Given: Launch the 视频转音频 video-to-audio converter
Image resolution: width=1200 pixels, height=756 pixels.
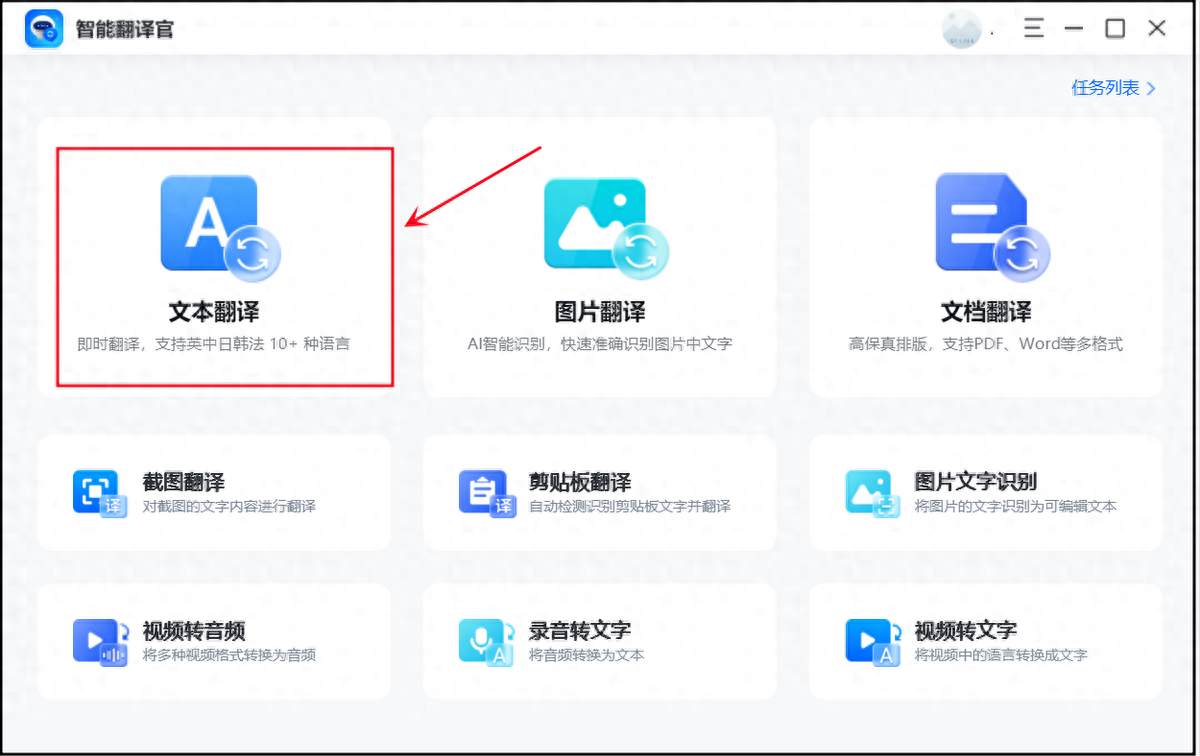Looking at the screenshot, I should 213,640.
